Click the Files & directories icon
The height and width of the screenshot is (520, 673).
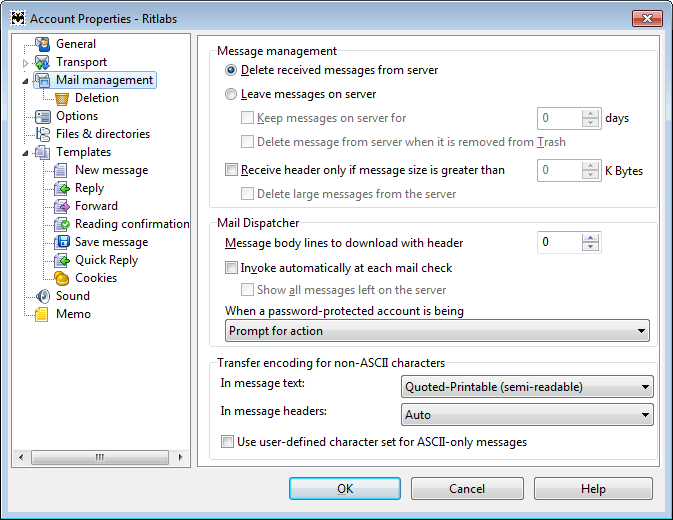pyautogui.click(x=42, y=134)
